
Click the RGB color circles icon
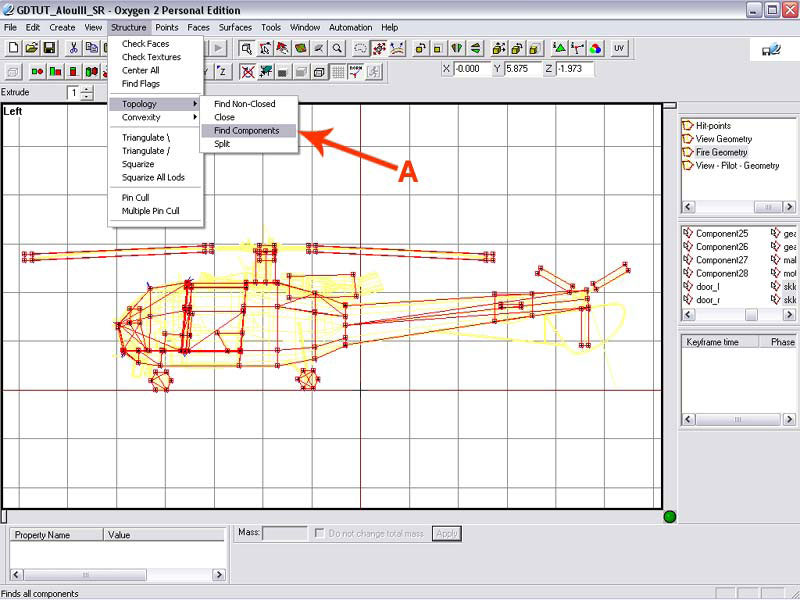[x=595, y=48]
